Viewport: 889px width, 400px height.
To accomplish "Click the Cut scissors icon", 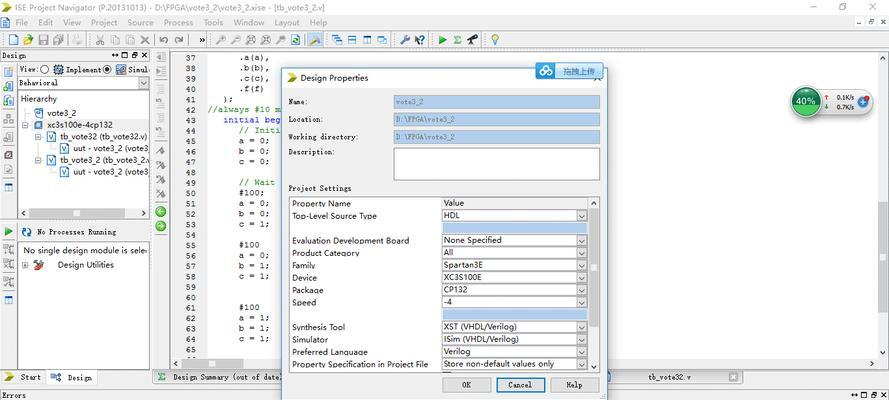I will [100, 40].
